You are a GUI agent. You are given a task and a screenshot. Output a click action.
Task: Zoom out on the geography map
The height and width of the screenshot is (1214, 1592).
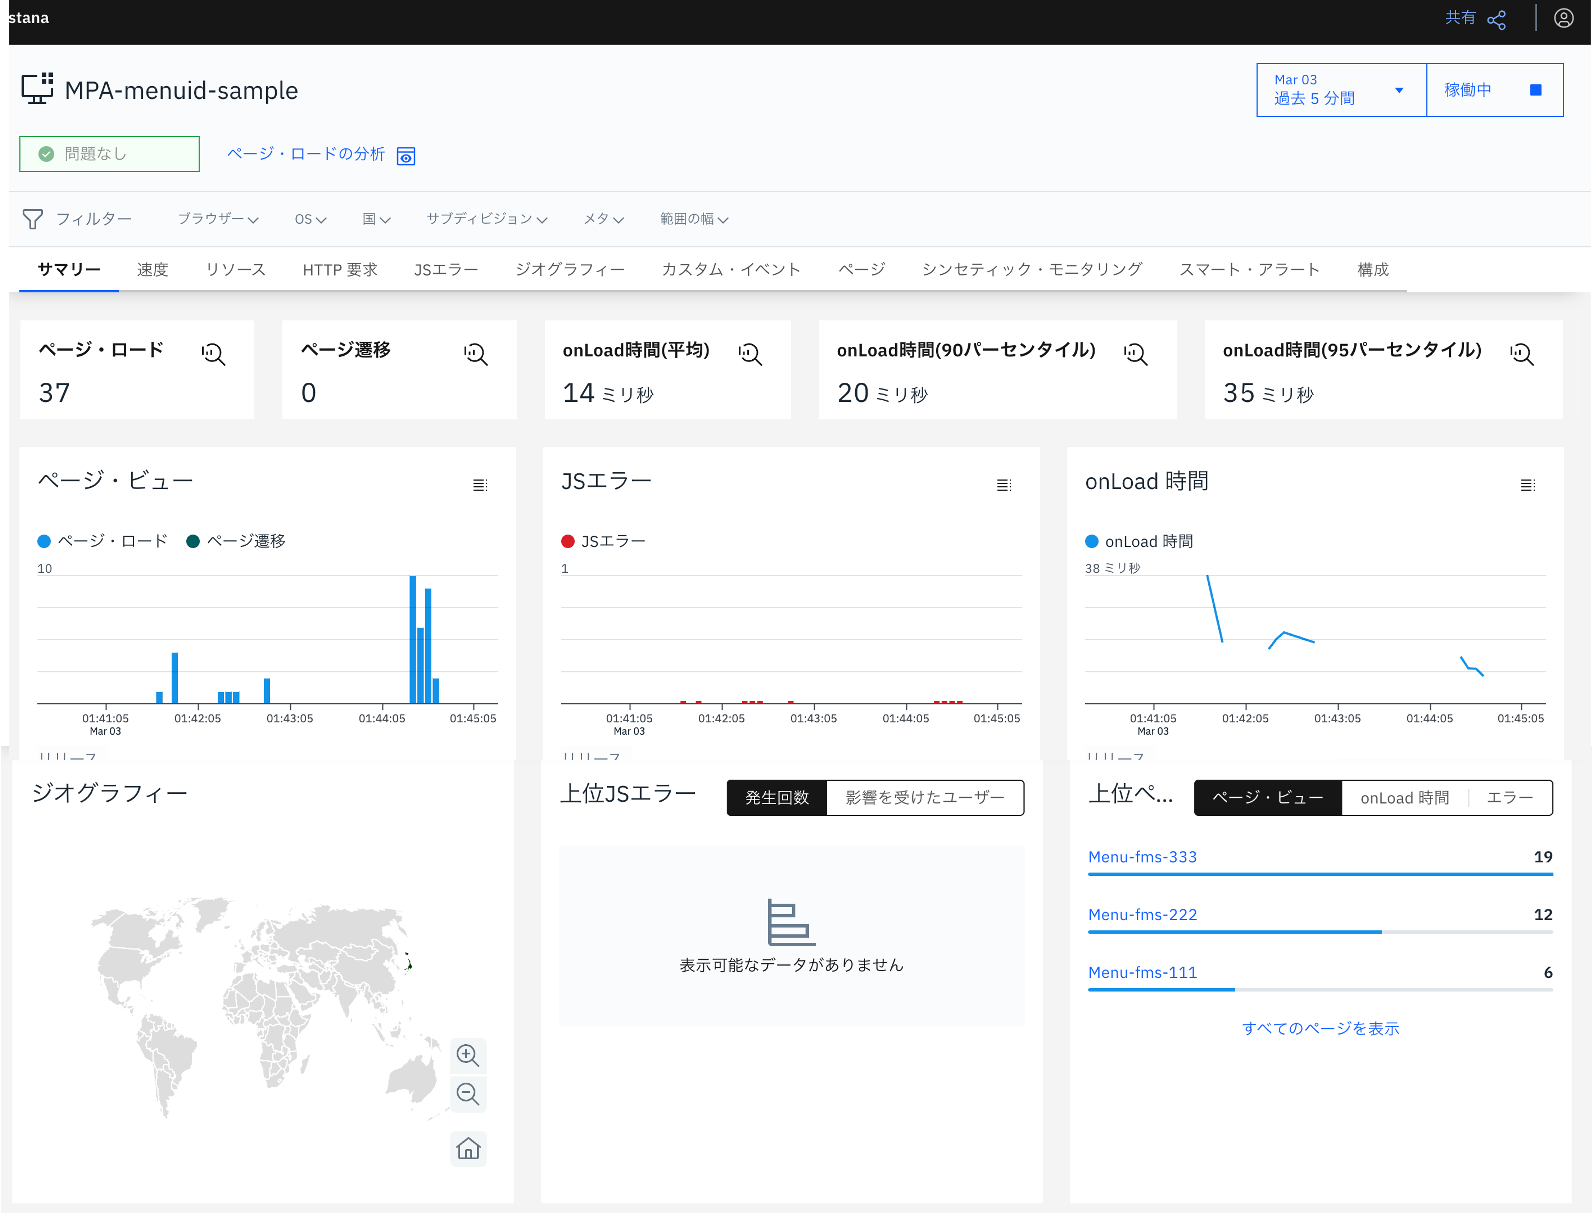pos(468,1094)
